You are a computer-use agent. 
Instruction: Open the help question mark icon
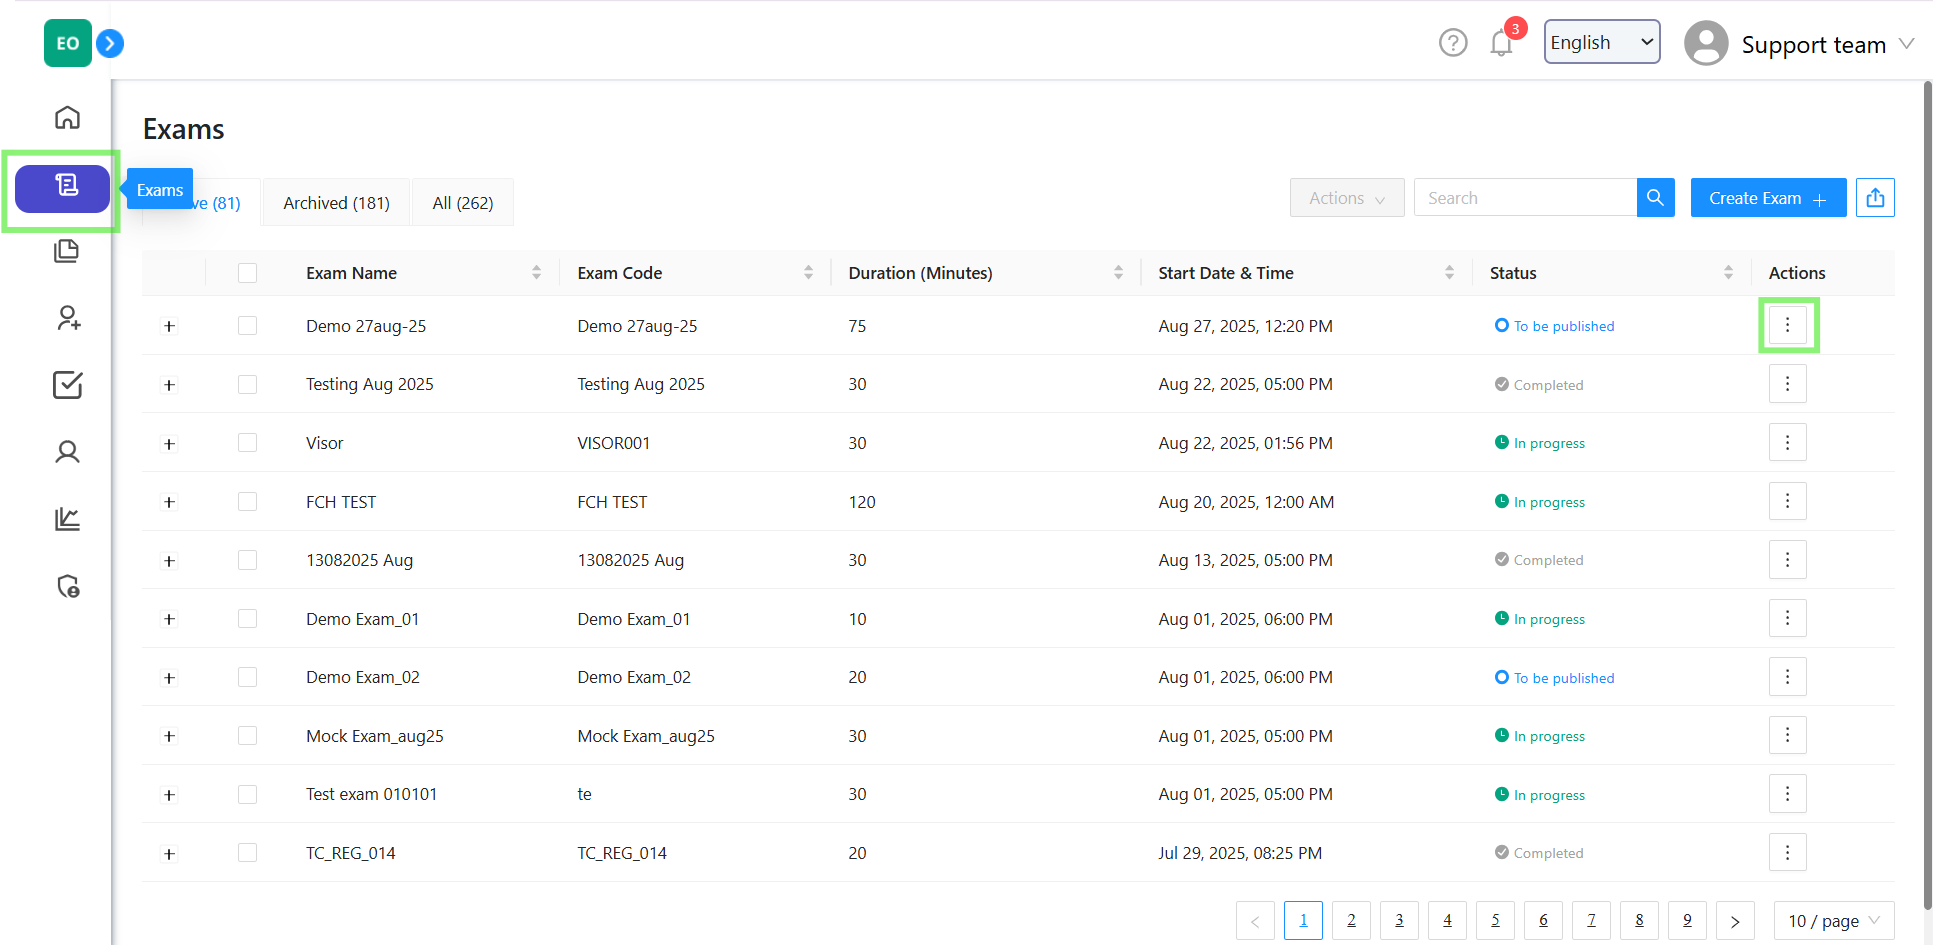pos(1452,43)
